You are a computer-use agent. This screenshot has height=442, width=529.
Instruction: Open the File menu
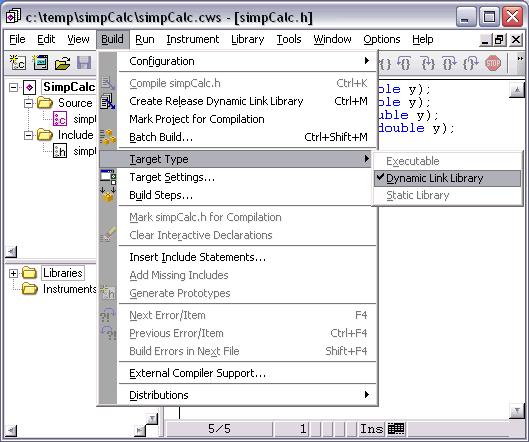tap(17, 39)
